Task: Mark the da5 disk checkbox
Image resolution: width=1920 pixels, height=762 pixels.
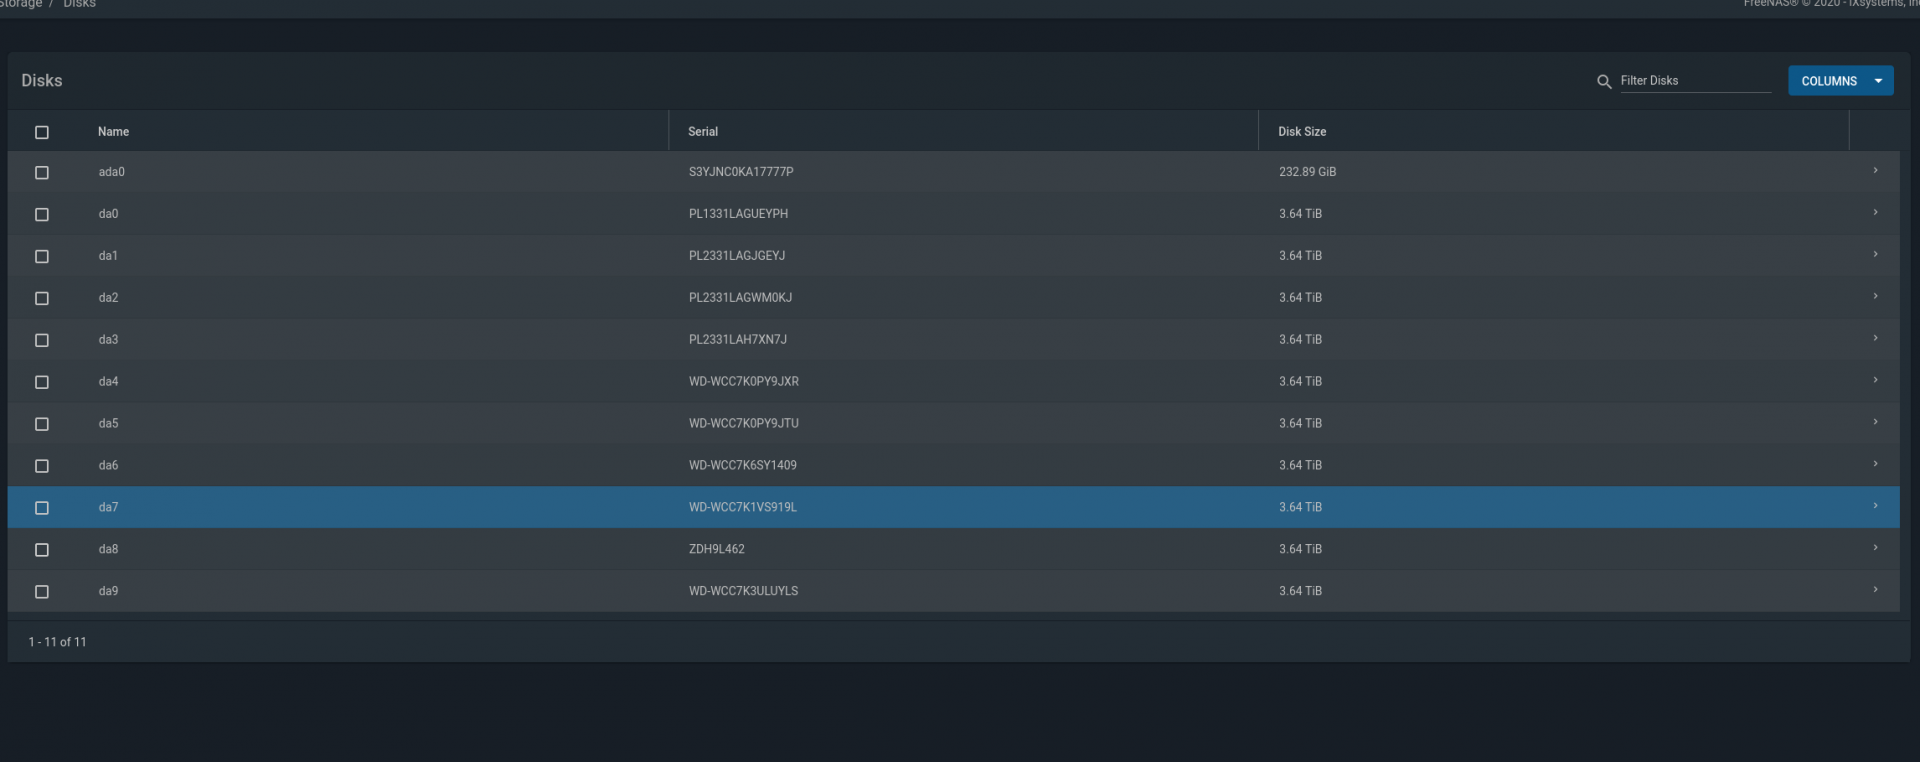Action: pyautogui.click(x=42, y=425)
